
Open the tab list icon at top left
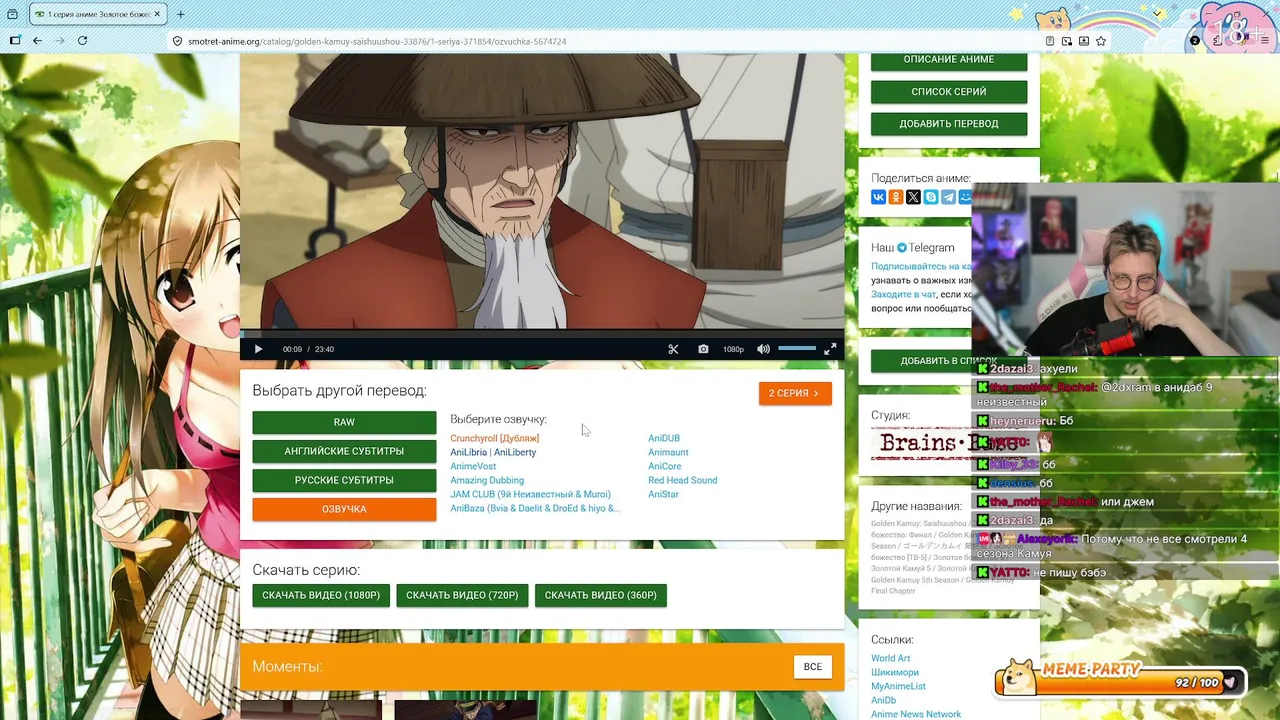click(x=13, y=14)
